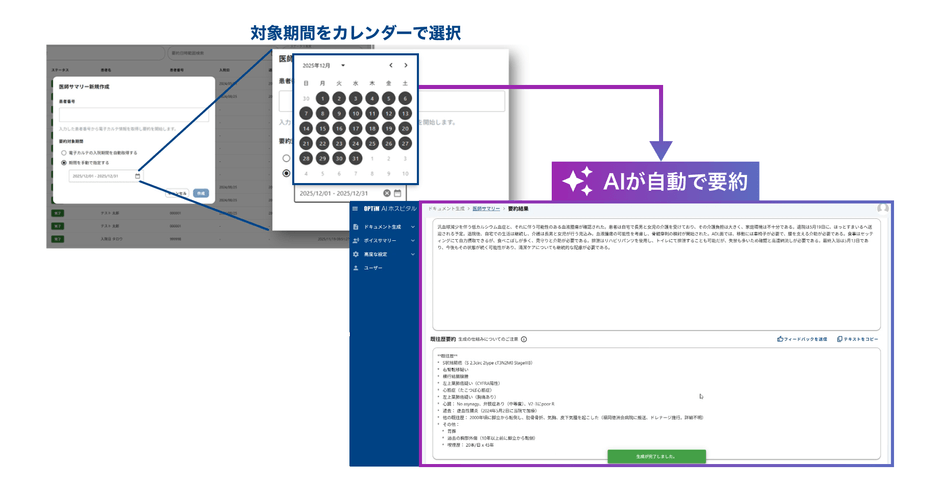Click the copy icon for テキストをコピー
Image resolution: width=940 pixels, height=502 pixels.
click(840, 339)
